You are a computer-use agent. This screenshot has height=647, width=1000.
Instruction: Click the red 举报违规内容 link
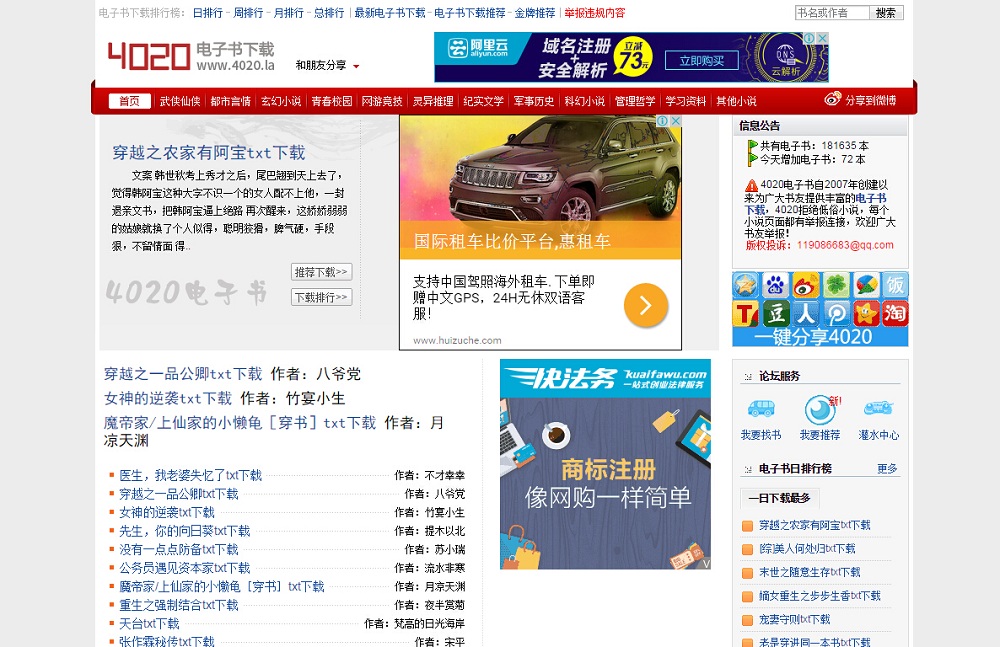595,13
